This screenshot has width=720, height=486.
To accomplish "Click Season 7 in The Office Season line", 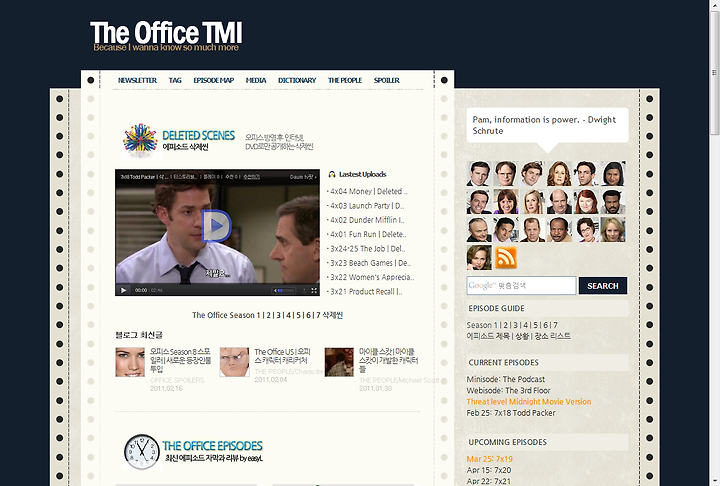I will tap(318, 315).
